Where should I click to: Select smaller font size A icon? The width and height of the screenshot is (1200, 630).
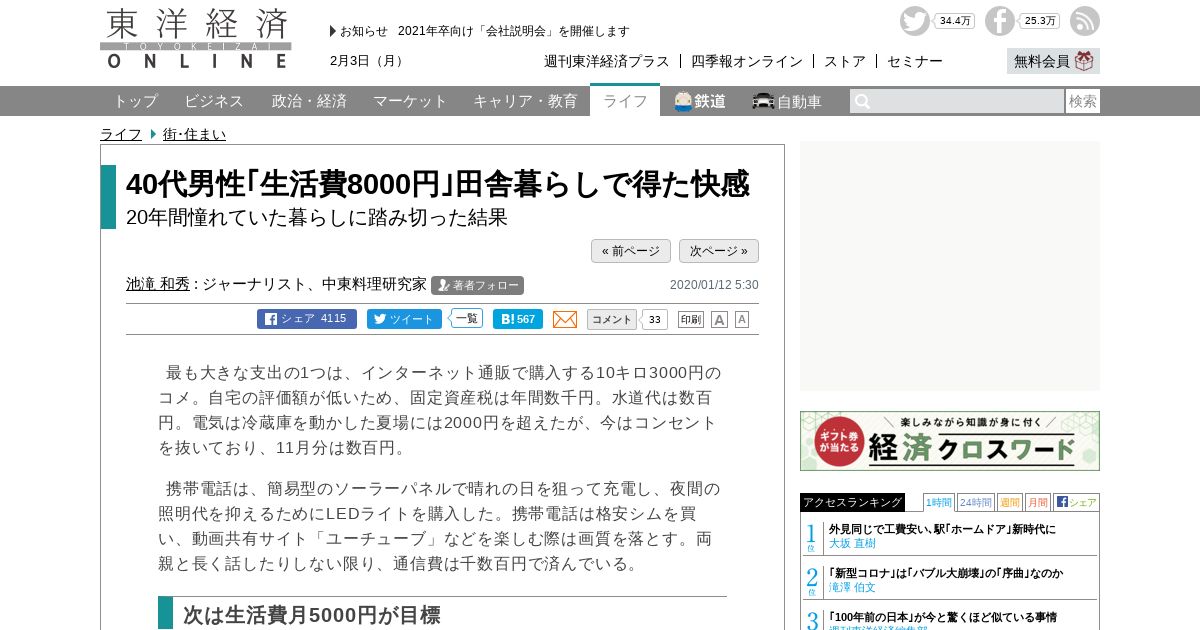[742, 320]
